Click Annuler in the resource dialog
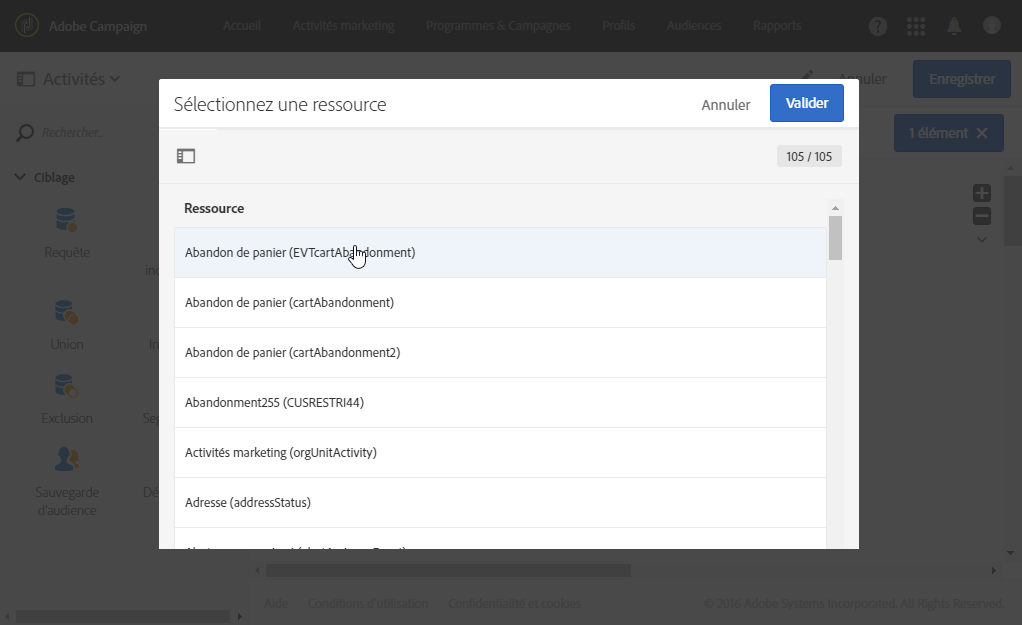 pyautogui.click(x=726, y=104)
